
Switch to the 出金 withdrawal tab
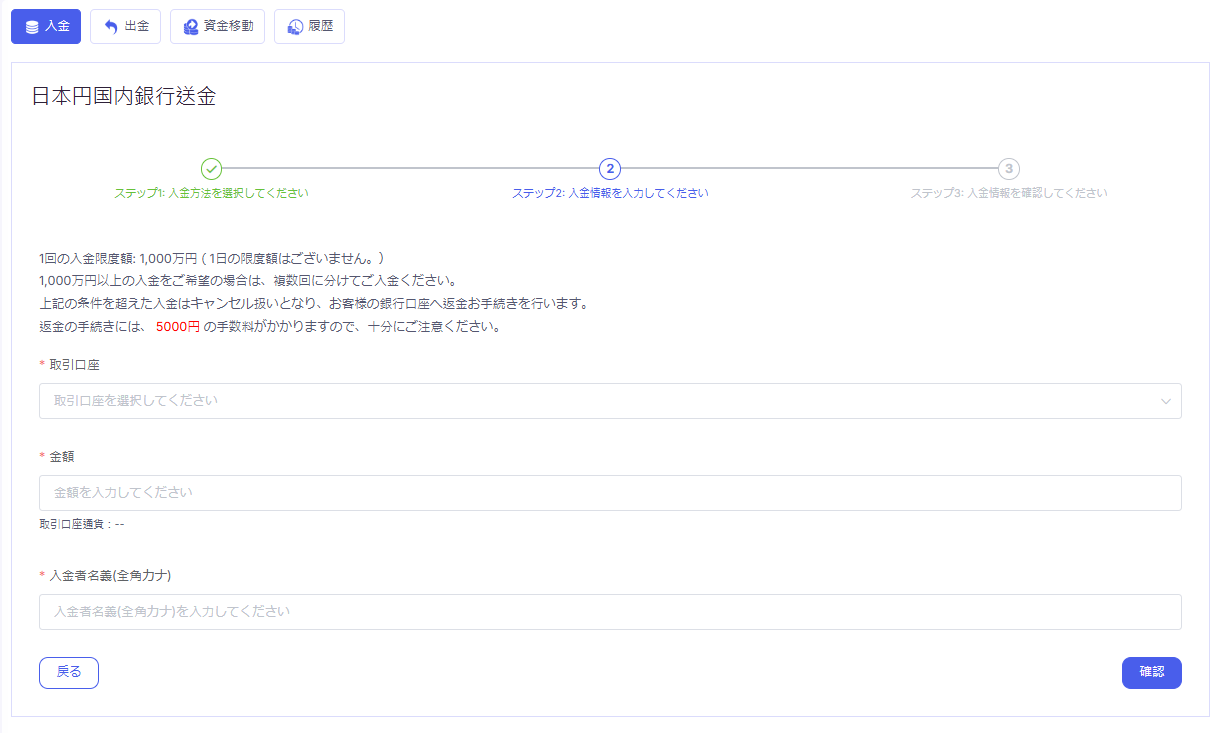pyautogui.click(x=125, y=27)
